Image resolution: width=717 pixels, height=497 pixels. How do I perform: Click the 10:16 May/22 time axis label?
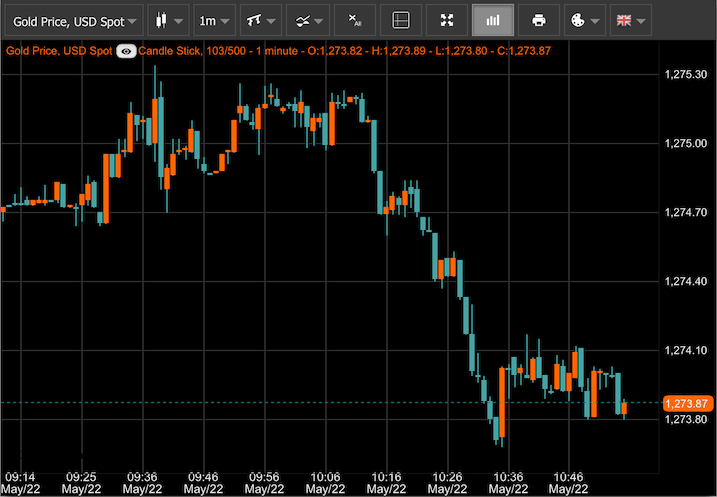pyautogui.click(x=385, y=483)
